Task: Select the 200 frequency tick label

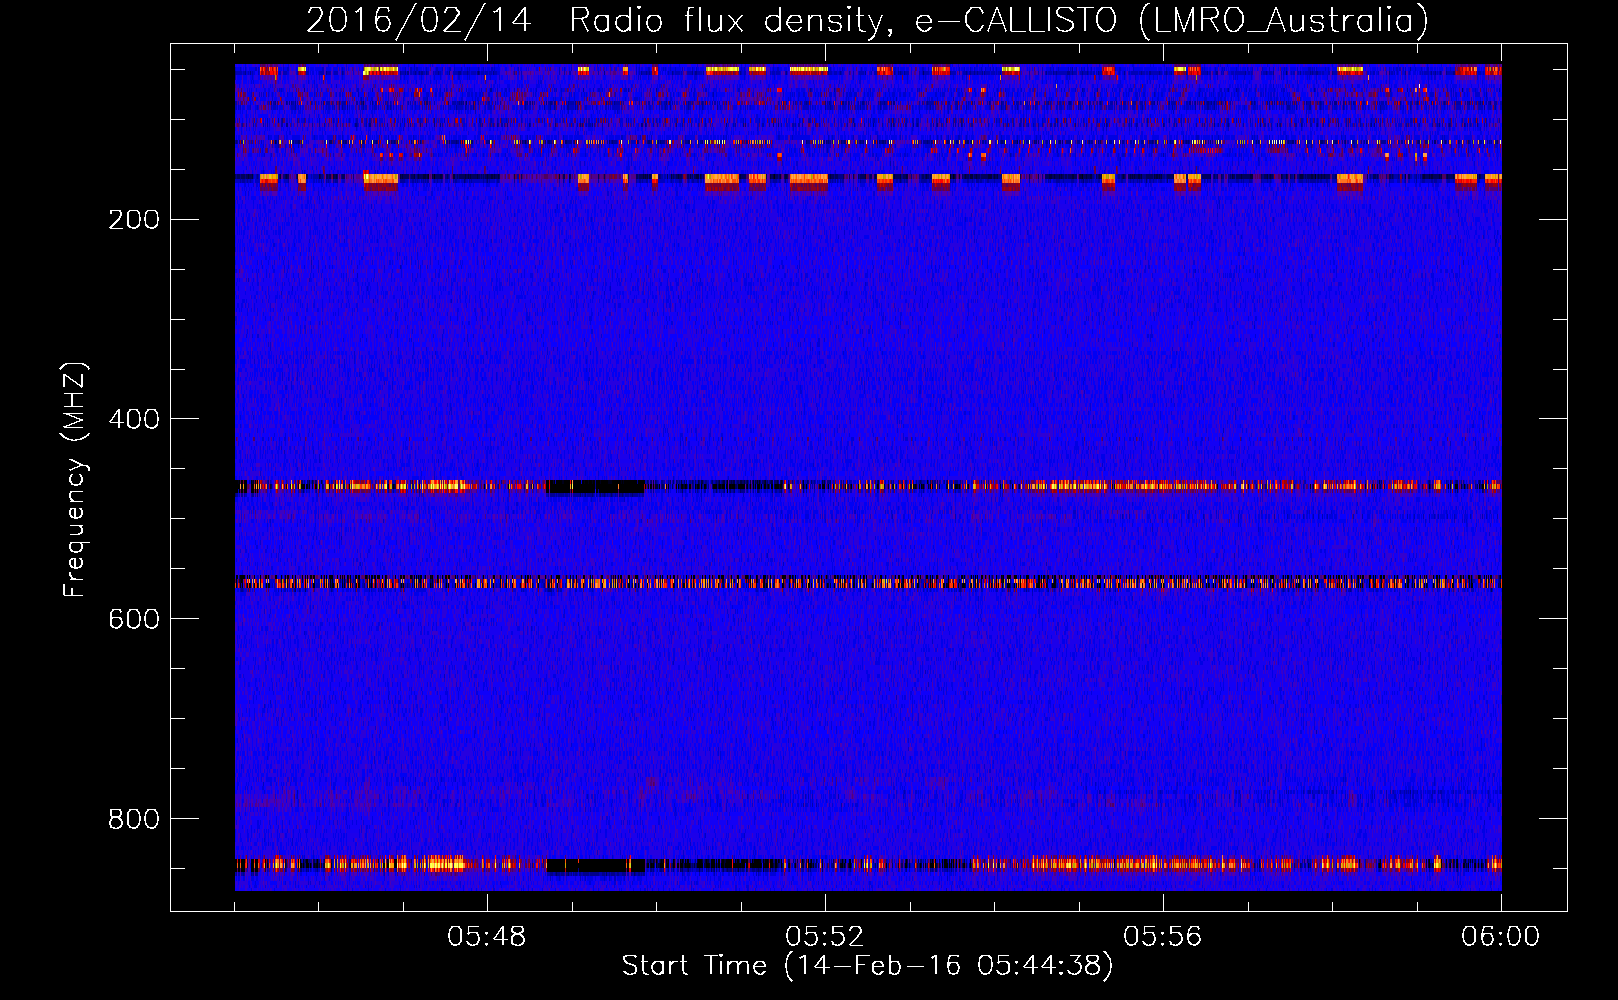Action: (x=134, y=220)
